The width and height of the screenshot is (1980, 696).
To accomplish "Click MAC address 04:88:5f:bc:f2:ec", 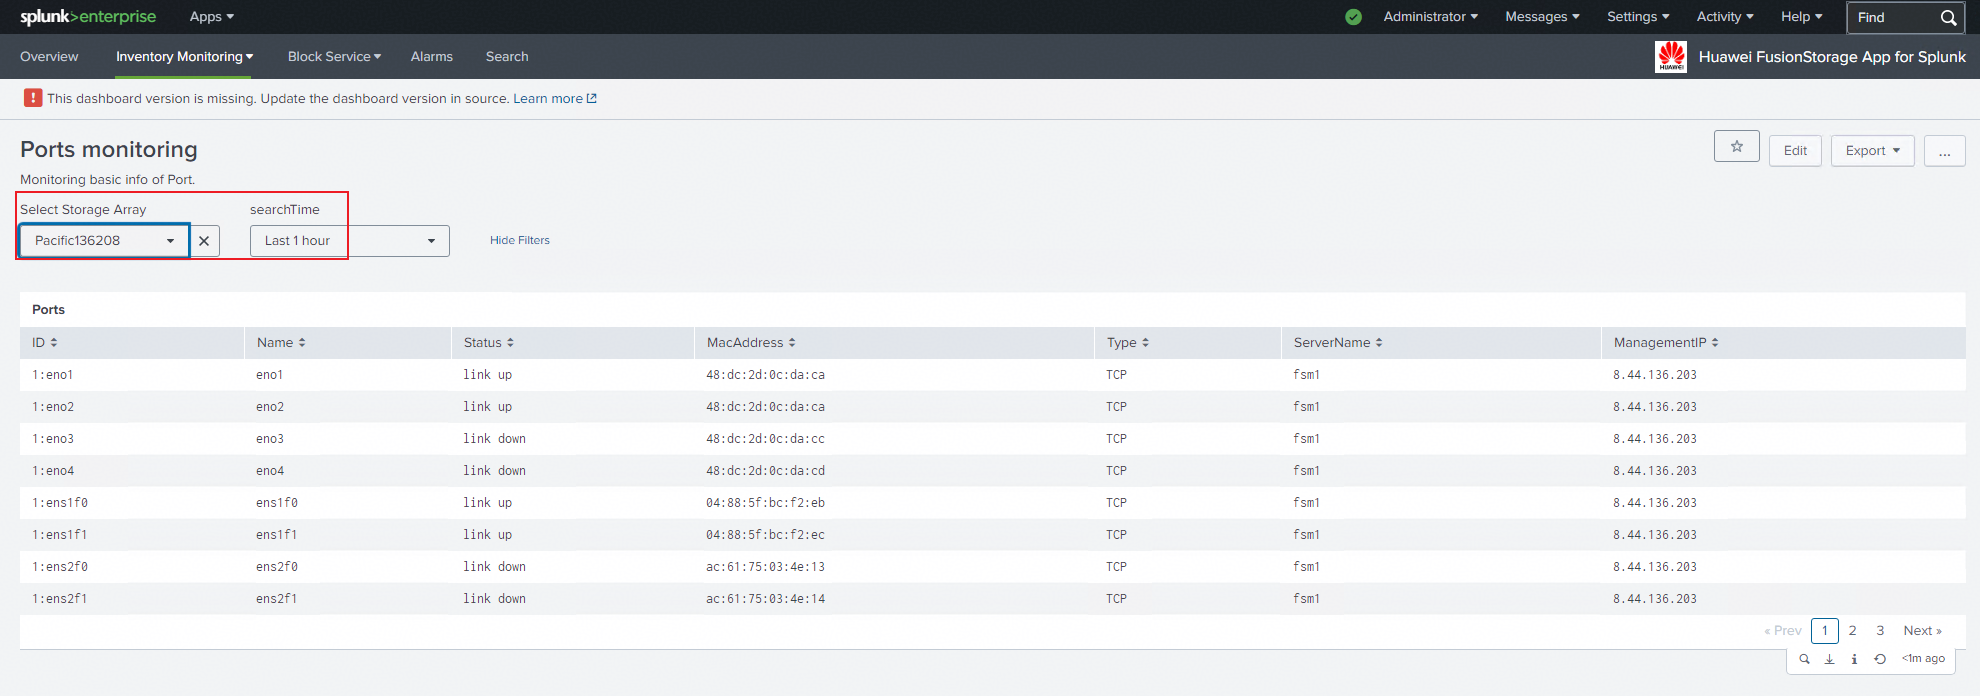I will pos(765,535).
